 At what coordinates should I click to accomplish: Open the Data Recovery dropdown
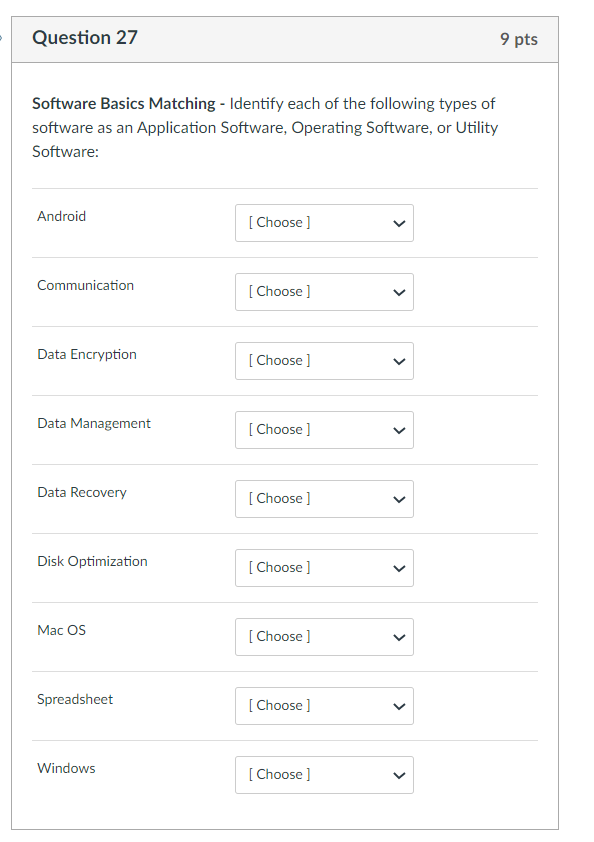coord(324,498)
